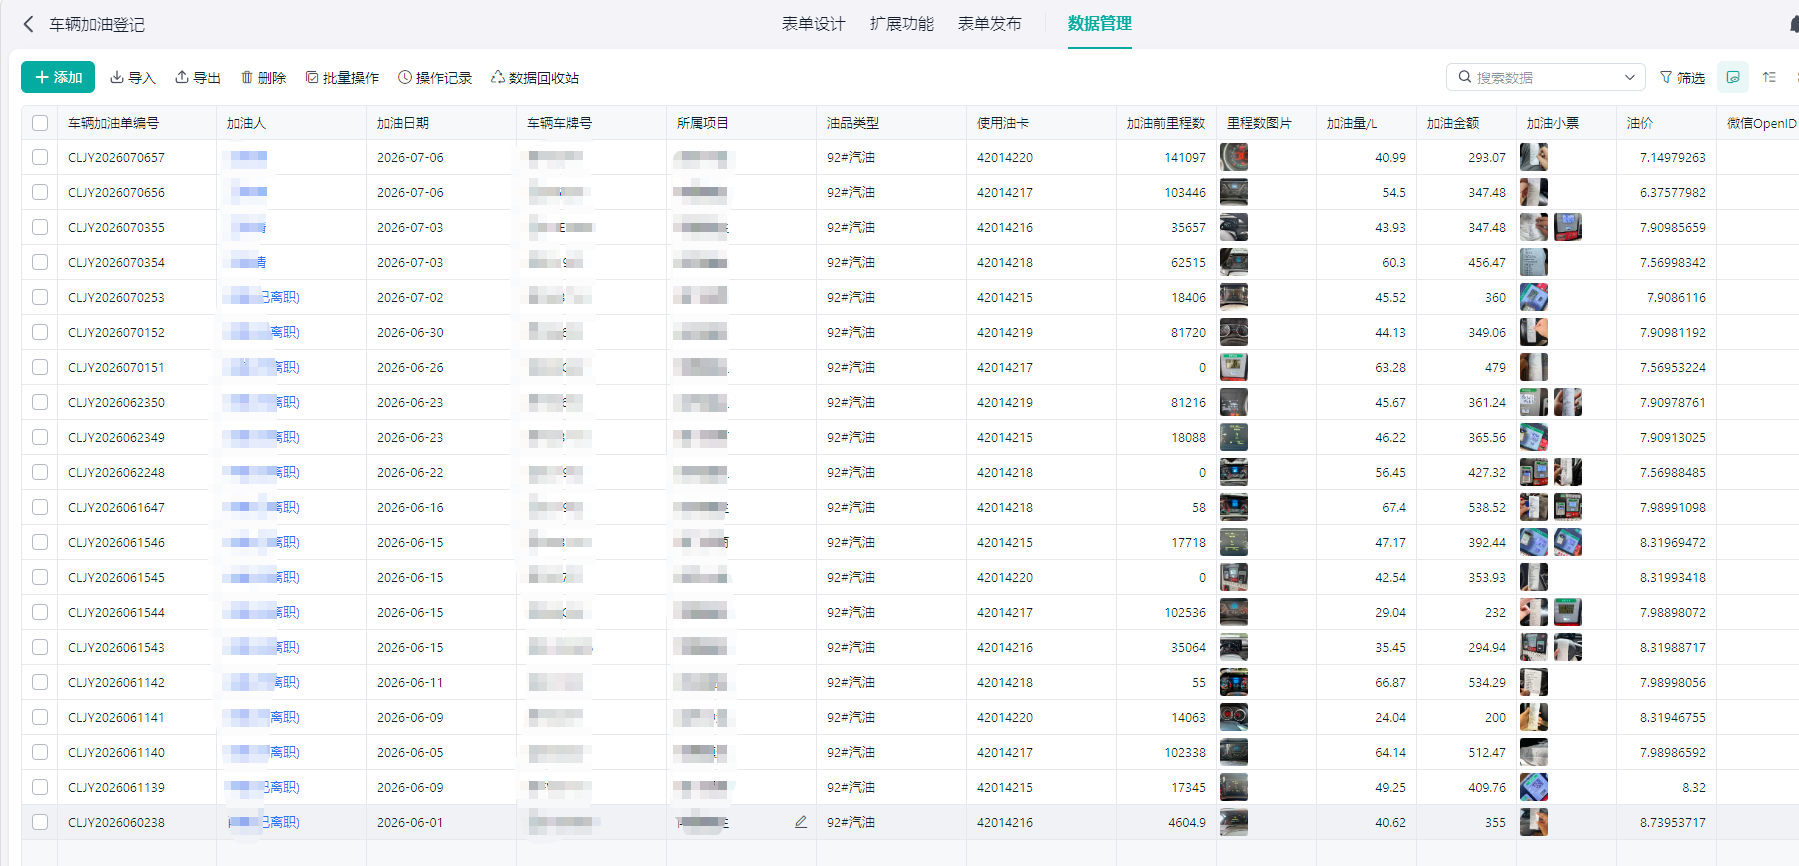Switch to the 表单设计 tab

coord(813,24)
